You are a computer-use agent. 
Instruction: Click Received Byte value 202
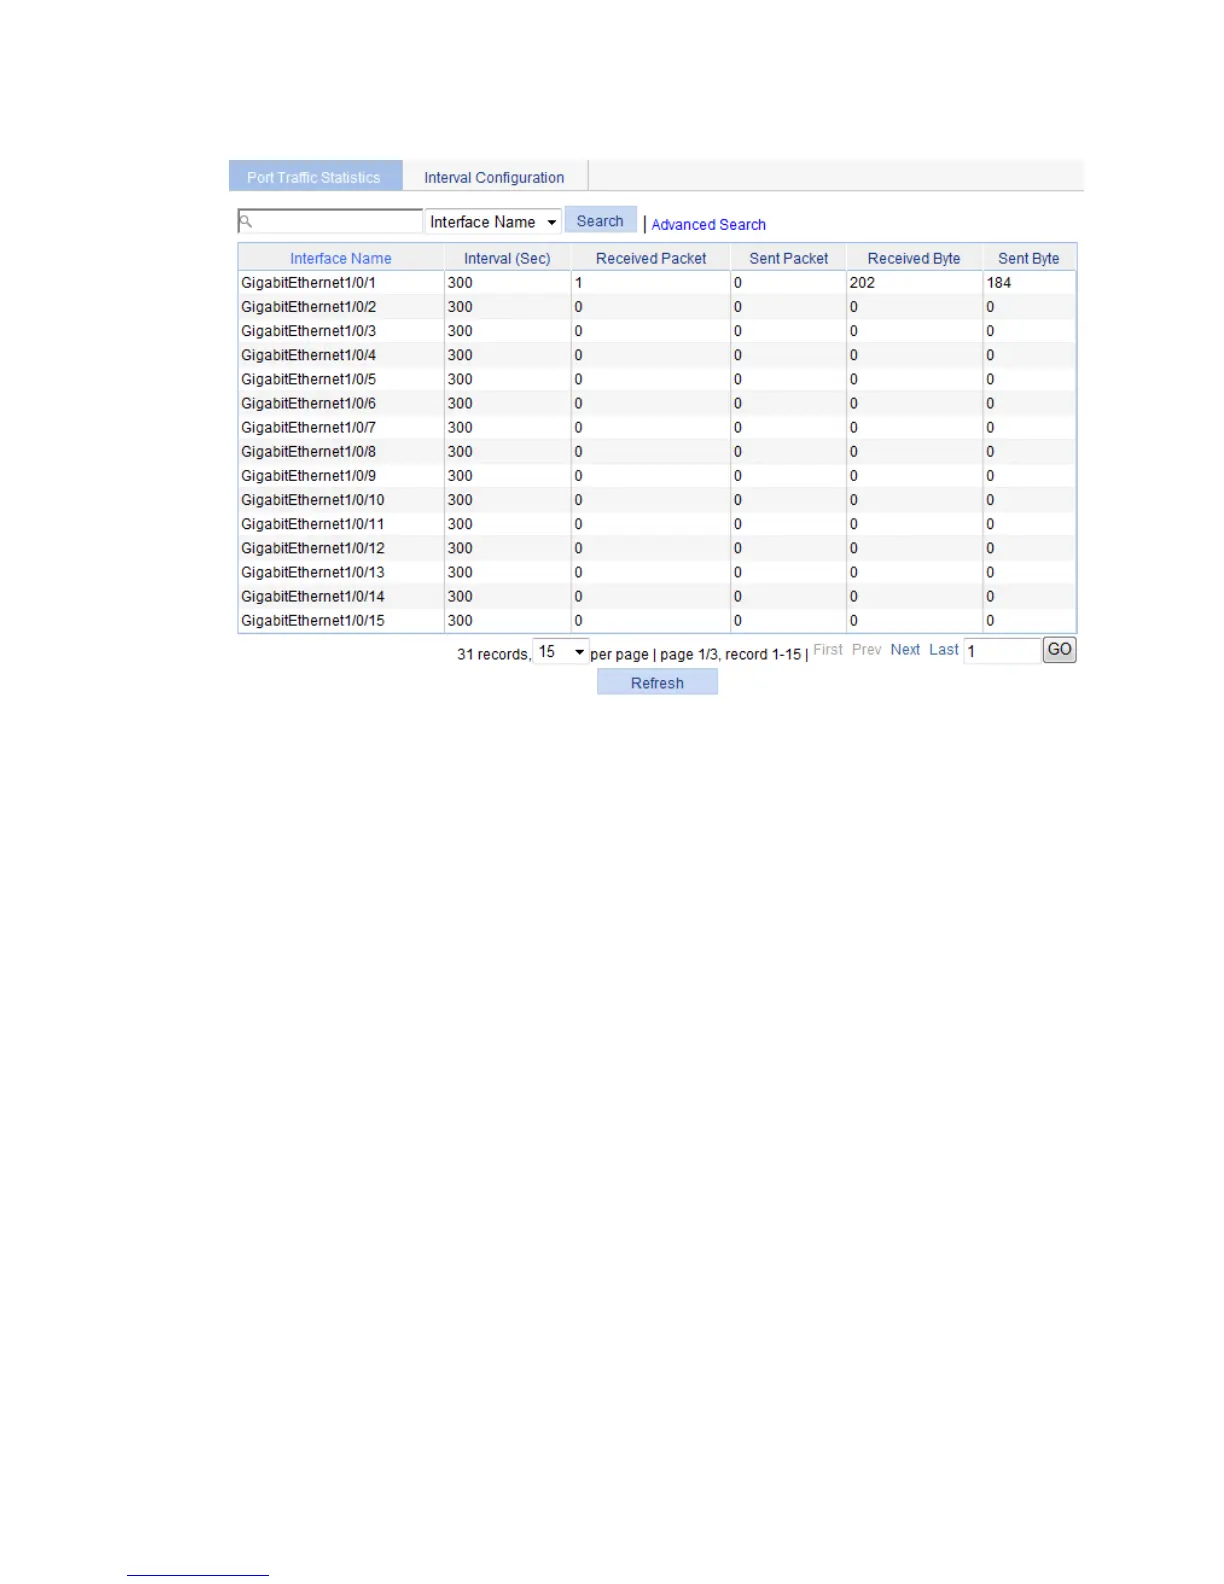862,283
